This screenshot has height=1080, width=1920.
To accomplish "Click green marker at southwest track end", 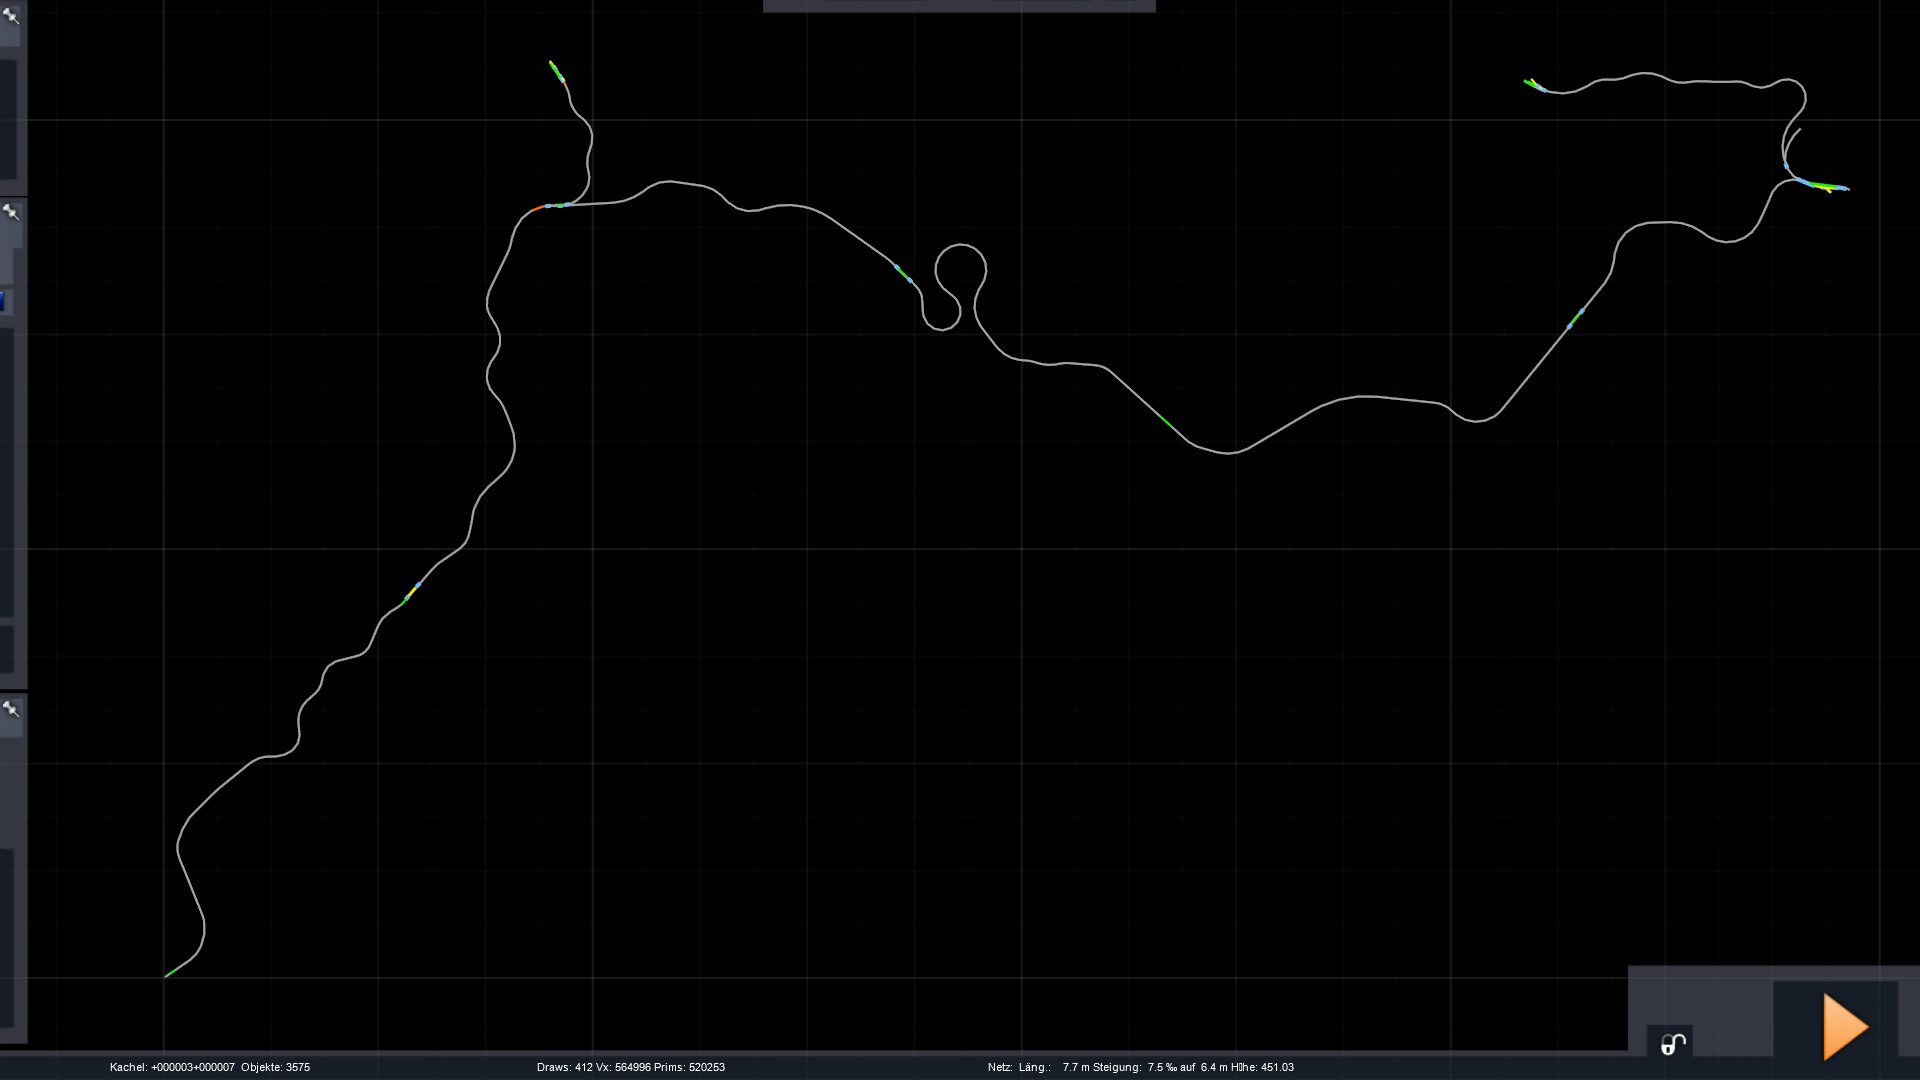I will point(171,972).
